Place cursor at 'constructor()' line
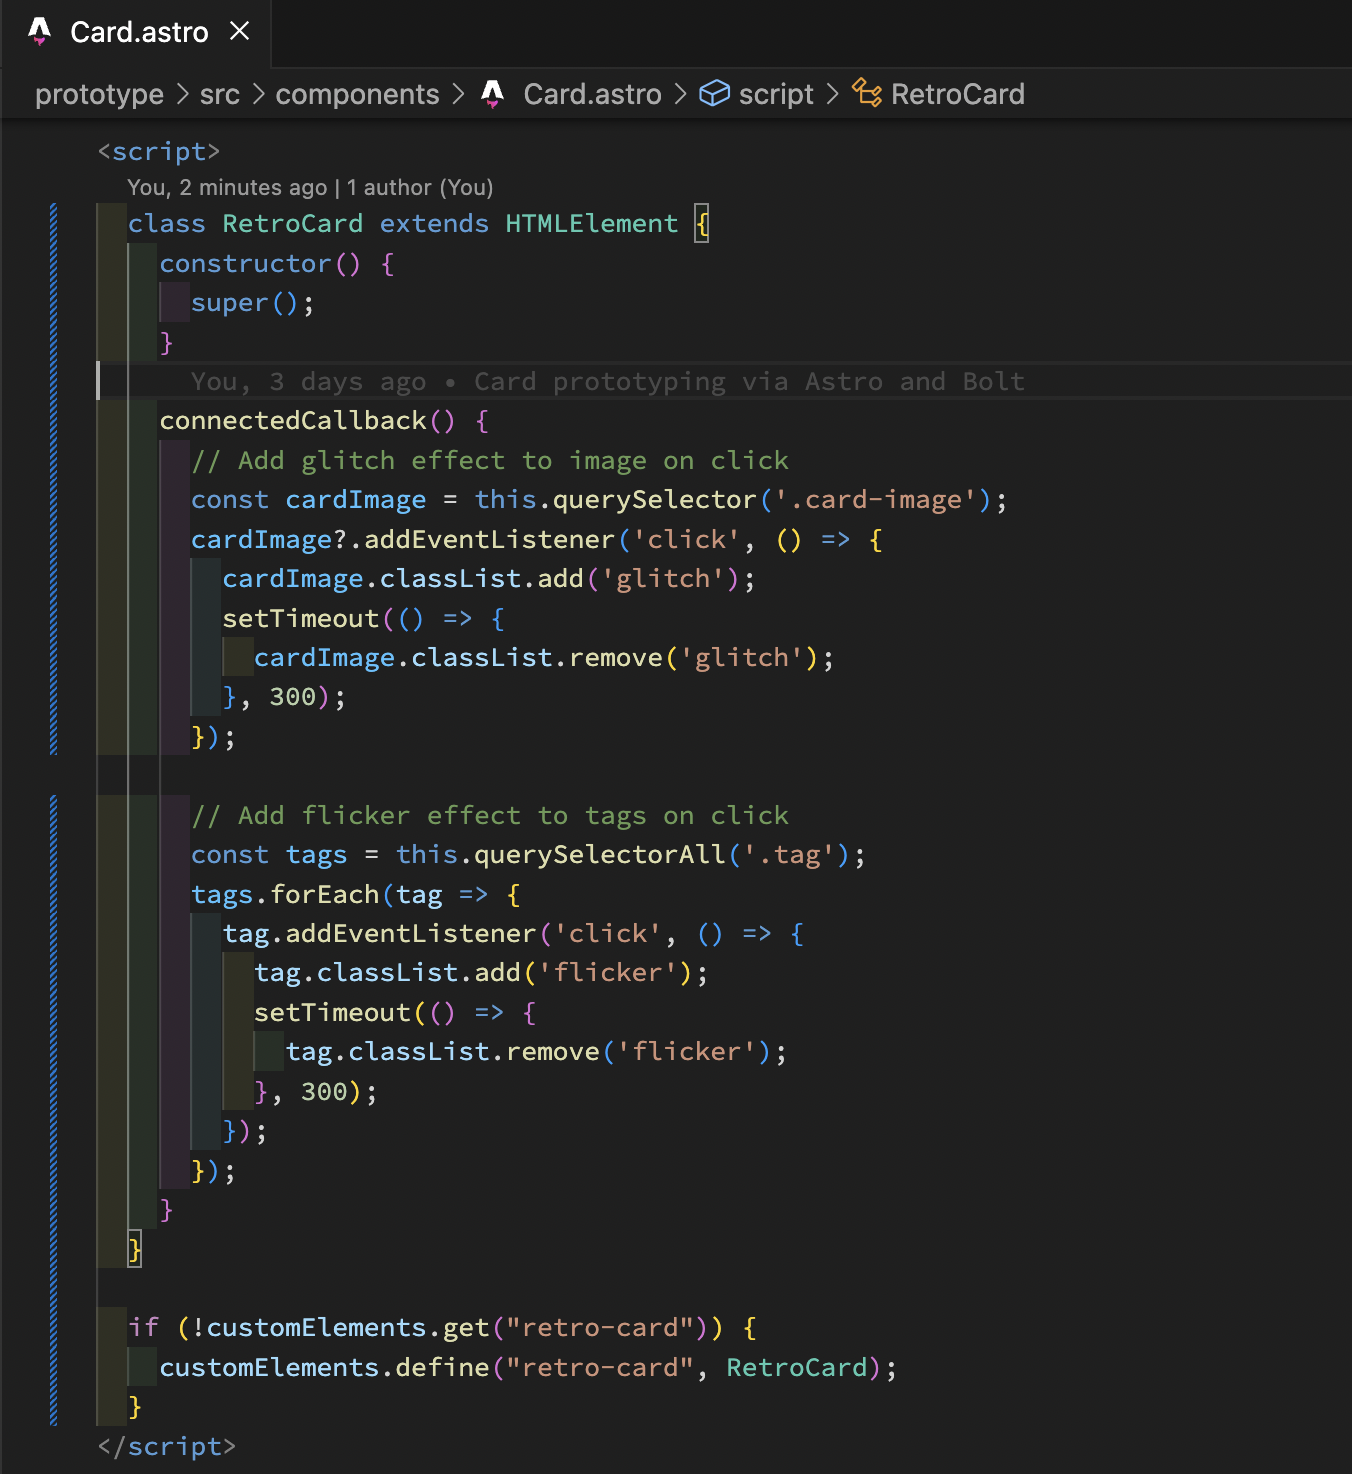 point(277,263)
